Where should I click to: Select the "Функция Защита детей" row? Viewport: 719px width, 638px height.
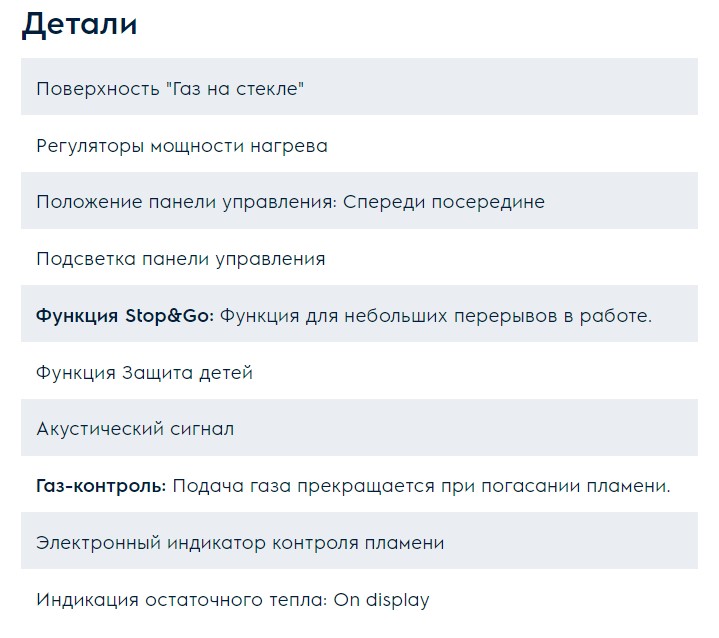[145, 373]
